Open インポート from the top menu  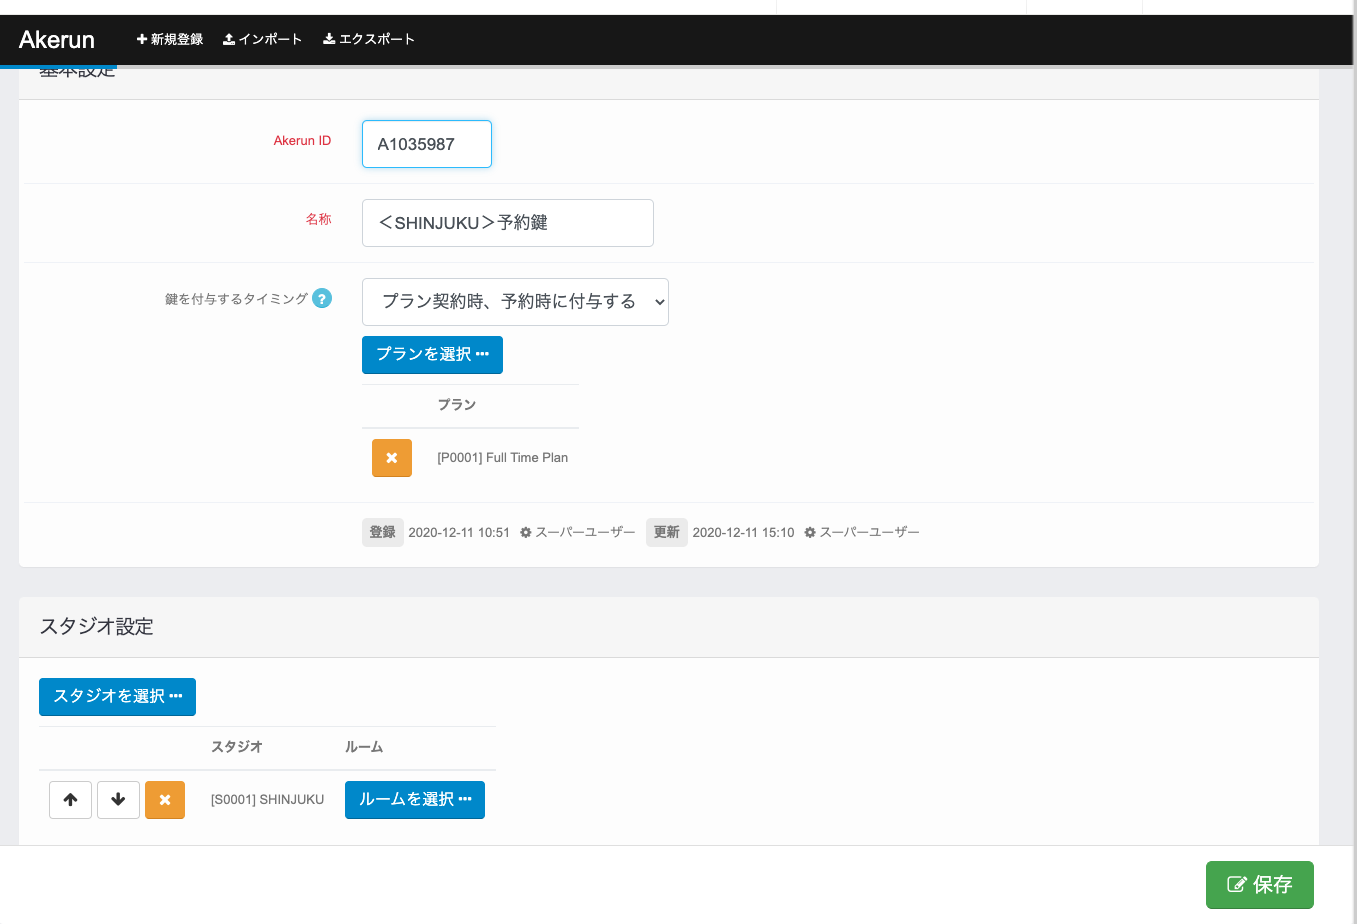[262, 40]
